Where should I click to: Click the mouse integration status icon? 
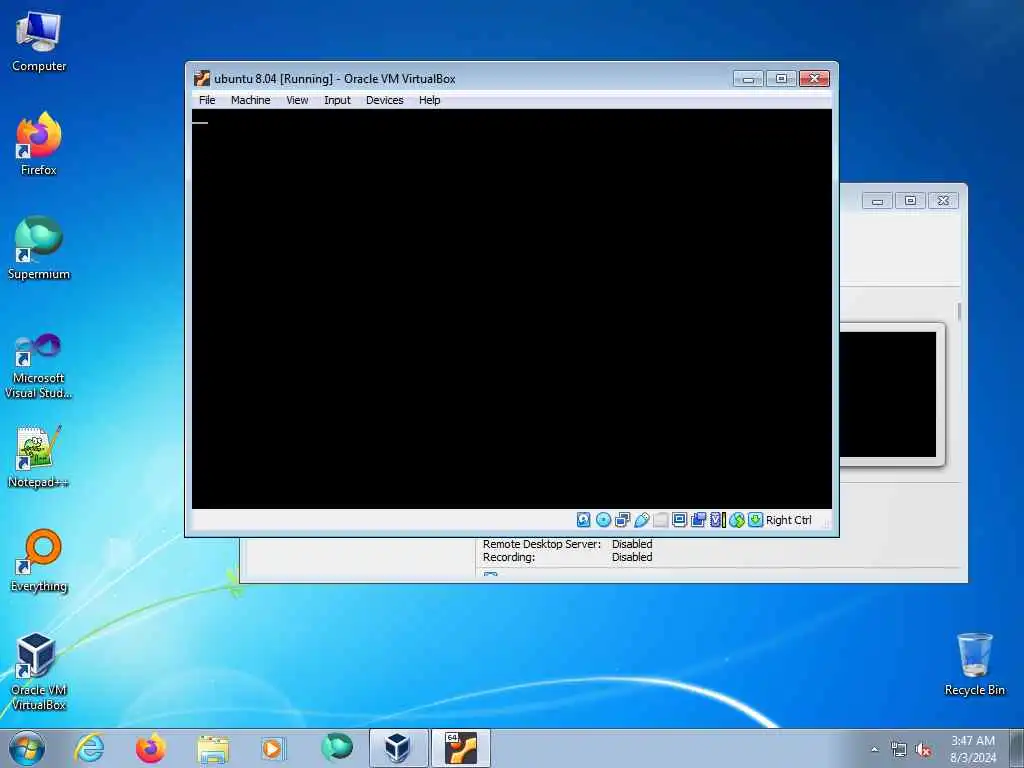point(737,520)
